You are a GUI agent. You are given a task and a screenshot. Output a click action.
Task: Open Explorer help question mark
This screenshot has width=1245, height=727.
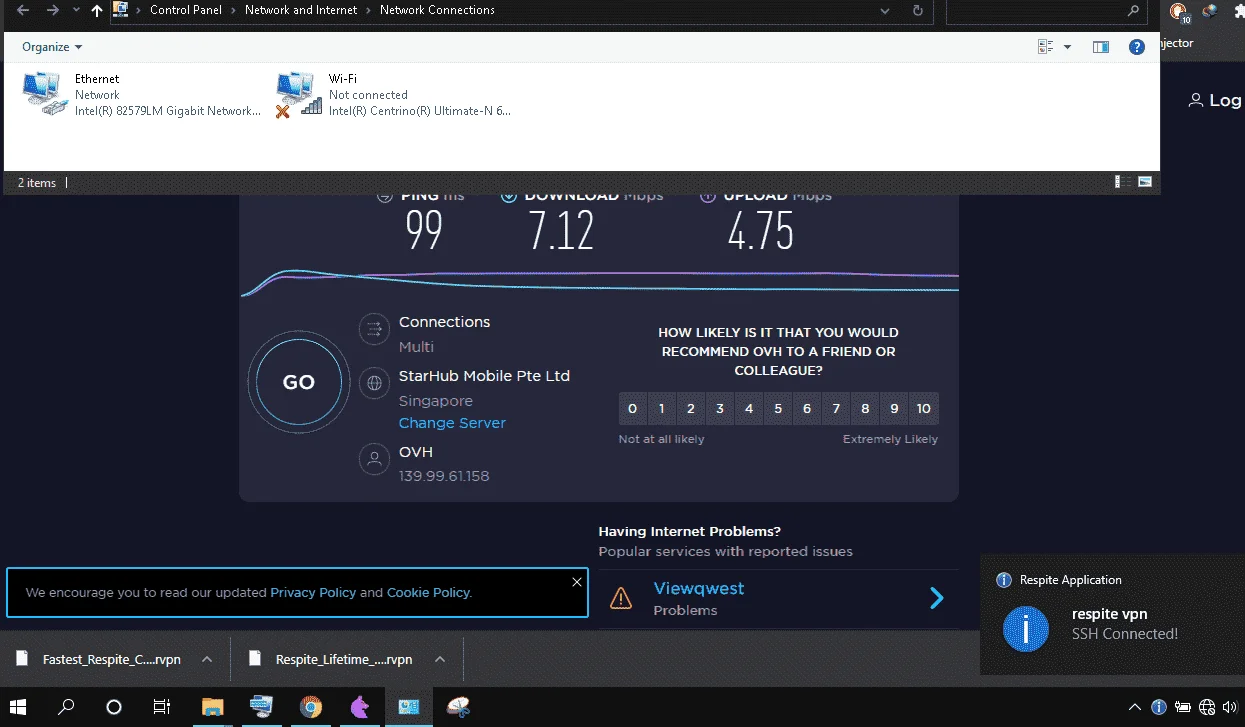click(x=1136, y=47)
